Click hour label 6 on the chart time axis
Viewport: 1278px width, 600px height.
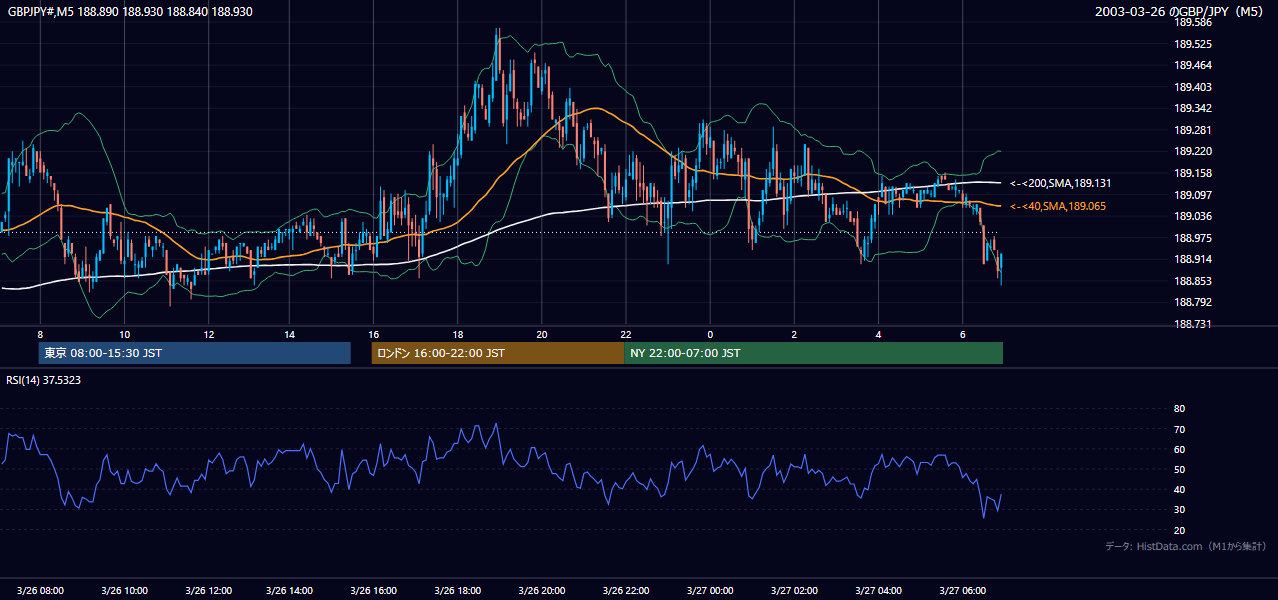click(x=962, y=334)
